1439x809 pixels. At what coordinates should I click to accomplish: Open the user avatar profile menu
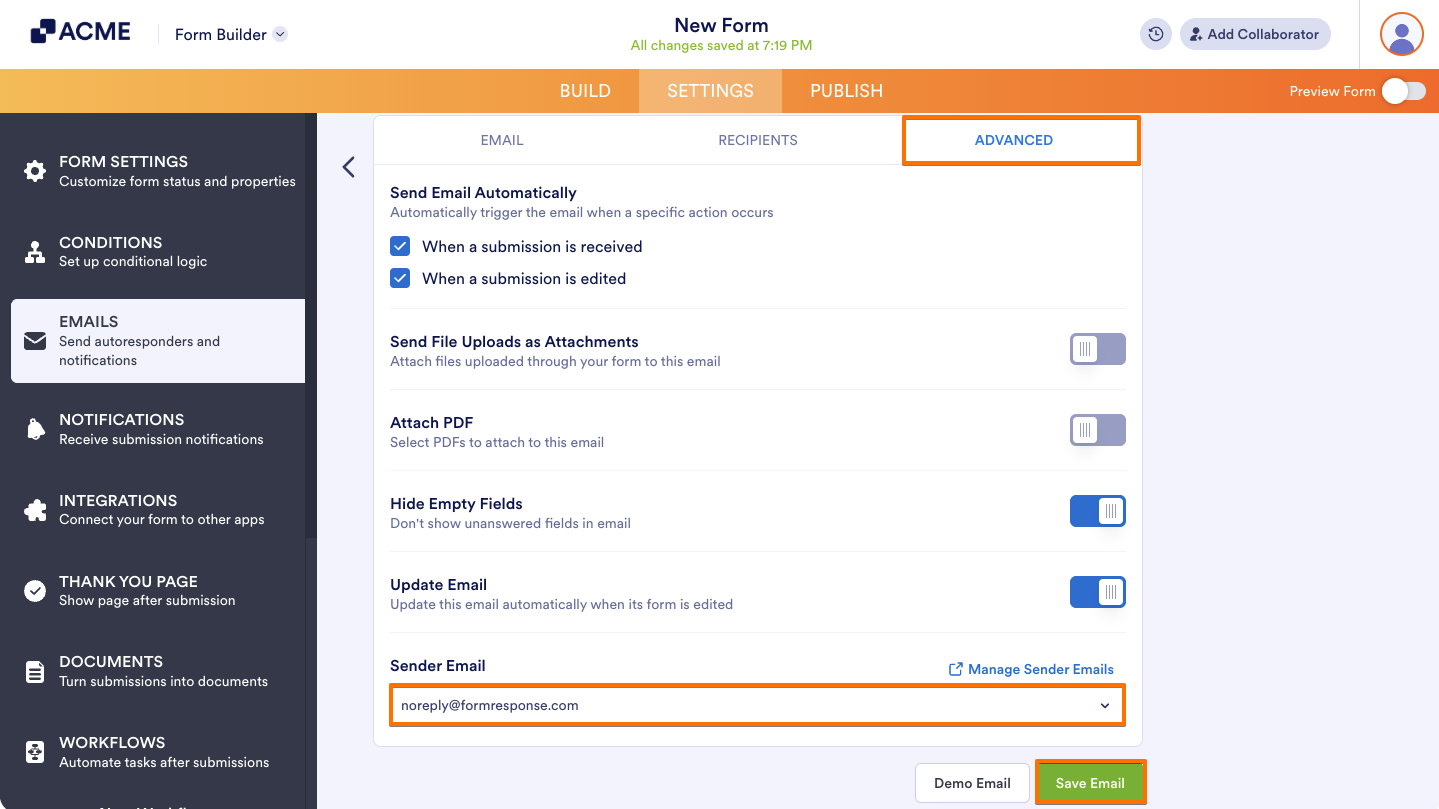1402,34
